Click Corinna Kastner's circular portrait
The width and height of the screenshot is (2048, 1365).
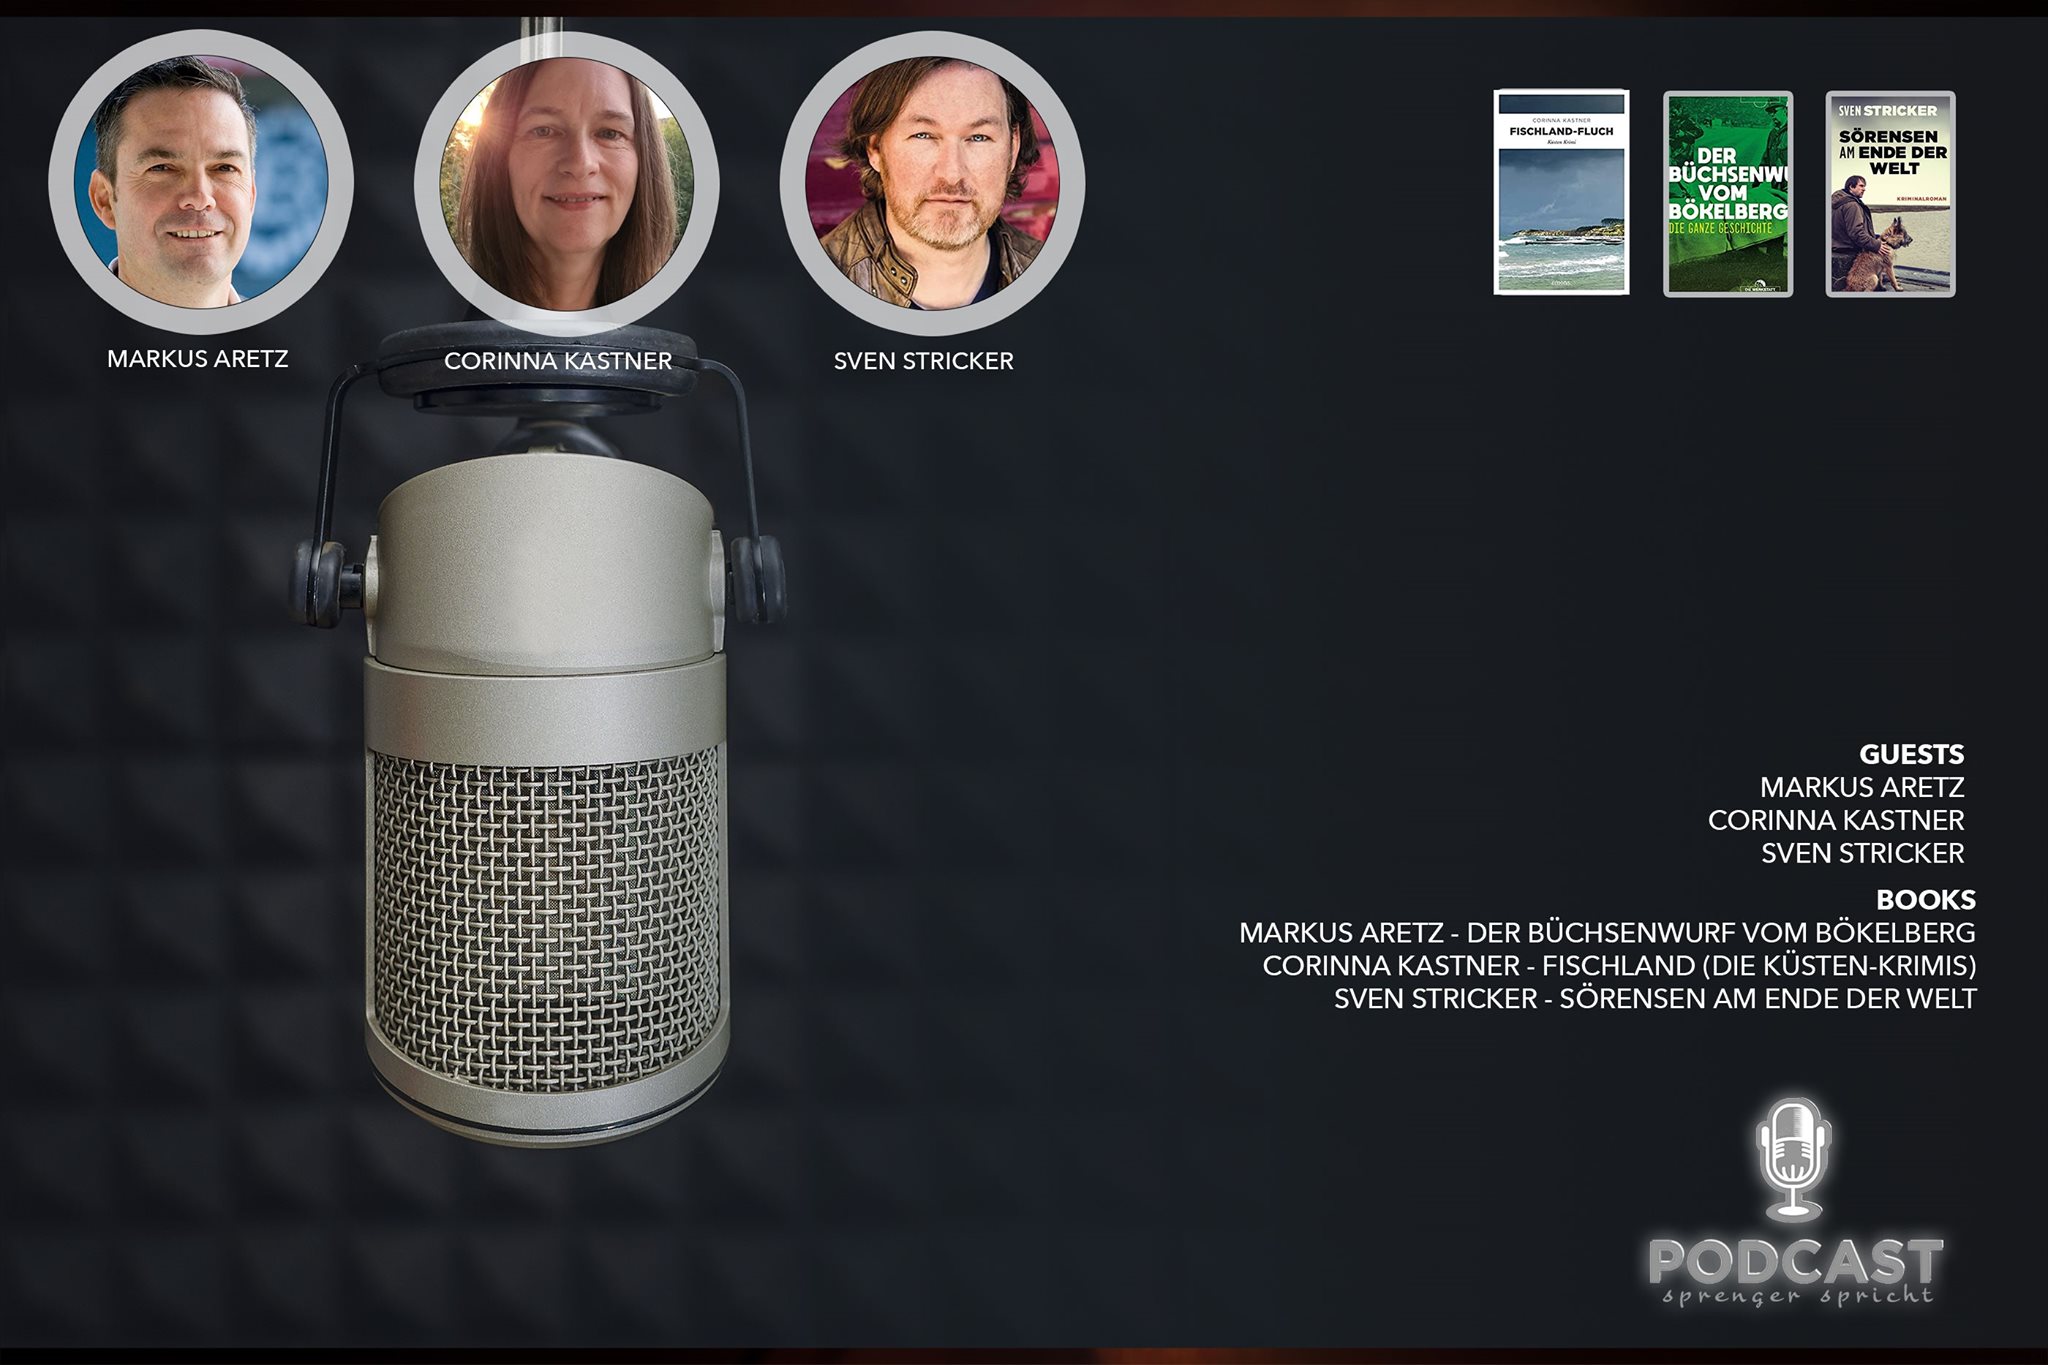coord(566,181)
